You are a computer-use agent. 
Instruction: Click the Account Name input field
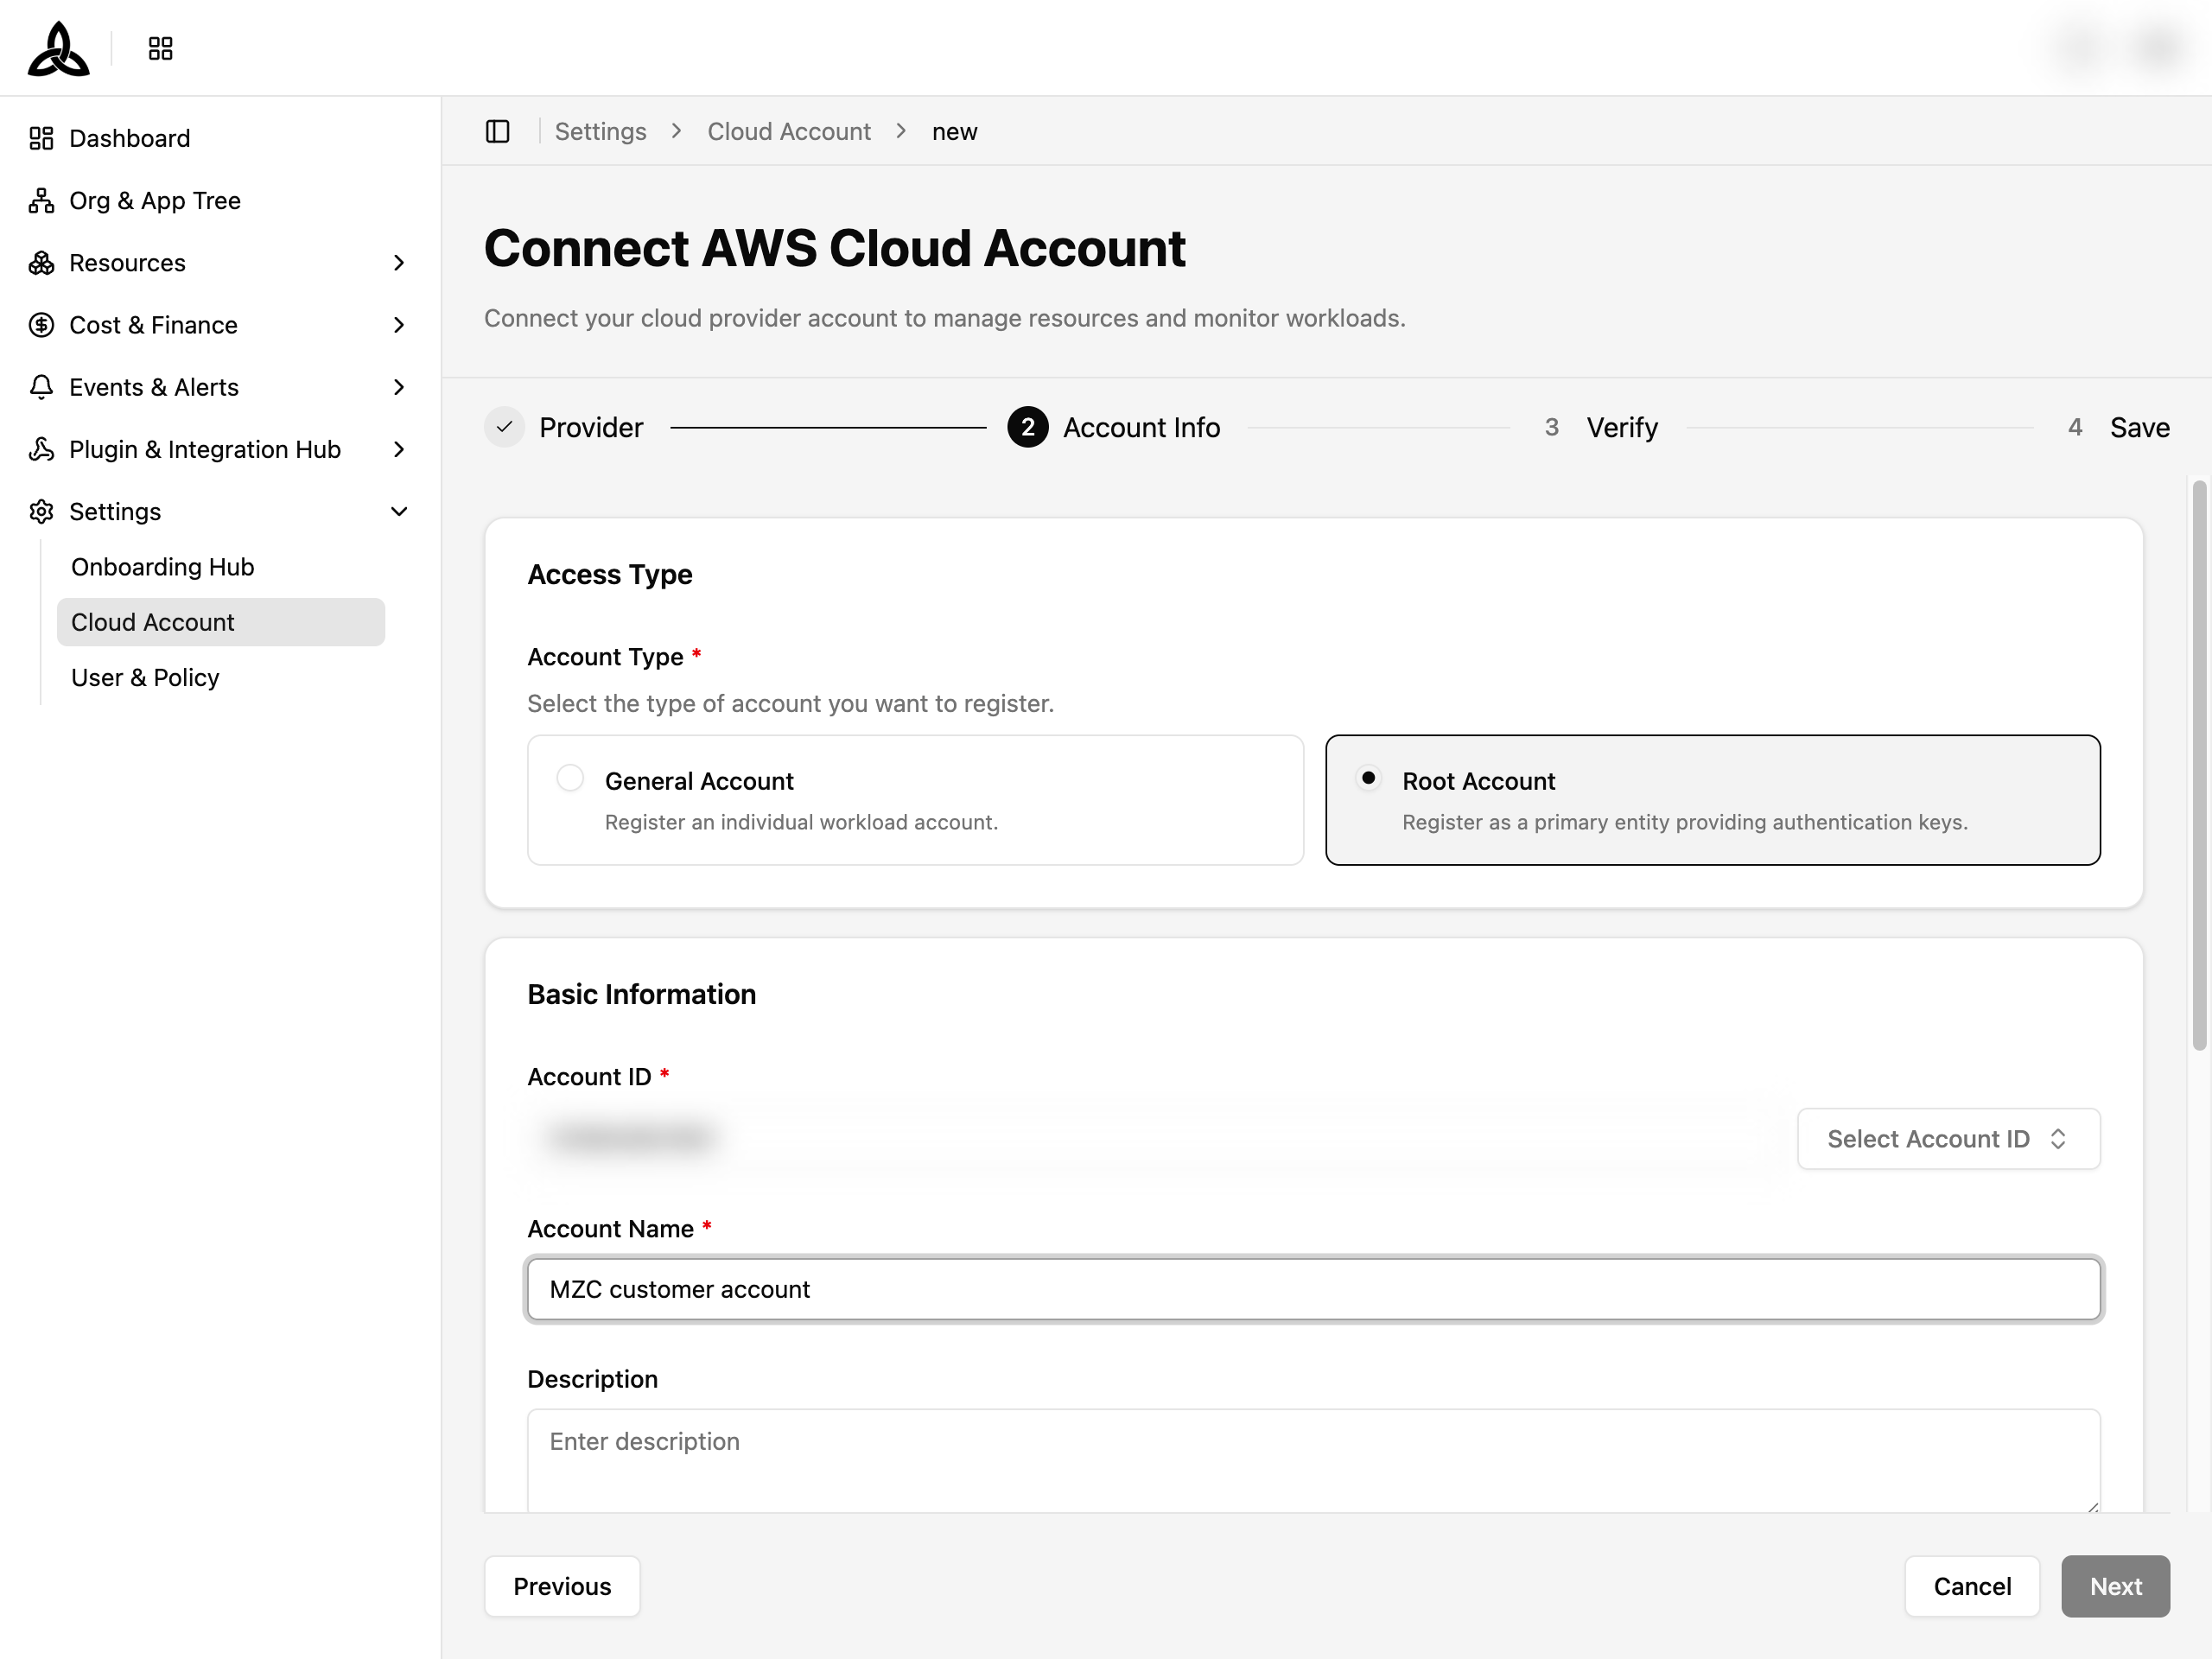[x=1313, y=1289]
